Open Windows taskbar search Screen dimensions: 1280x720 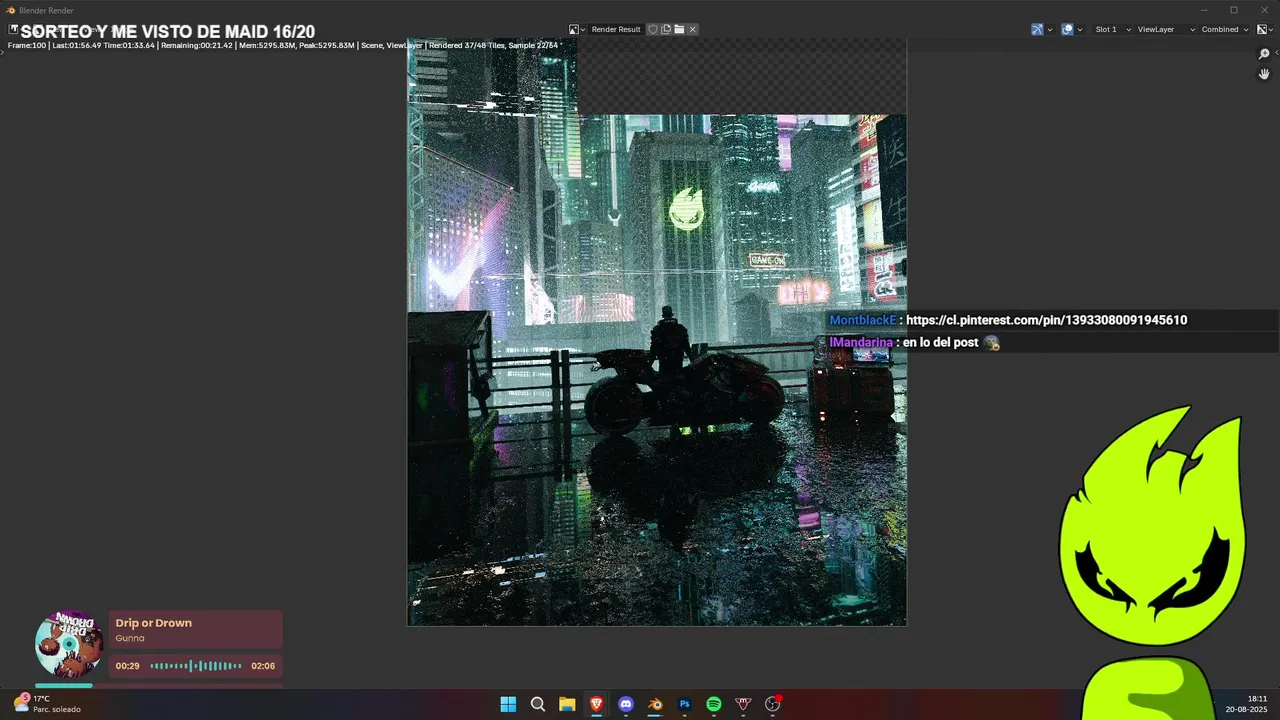pyautogui.click(x=538, y=704)
